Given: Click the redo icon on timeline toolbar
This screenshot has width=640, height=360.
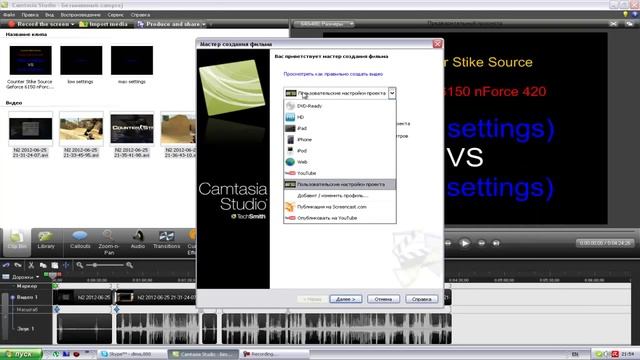Looking at the screenshot, I should pos(18,265).
